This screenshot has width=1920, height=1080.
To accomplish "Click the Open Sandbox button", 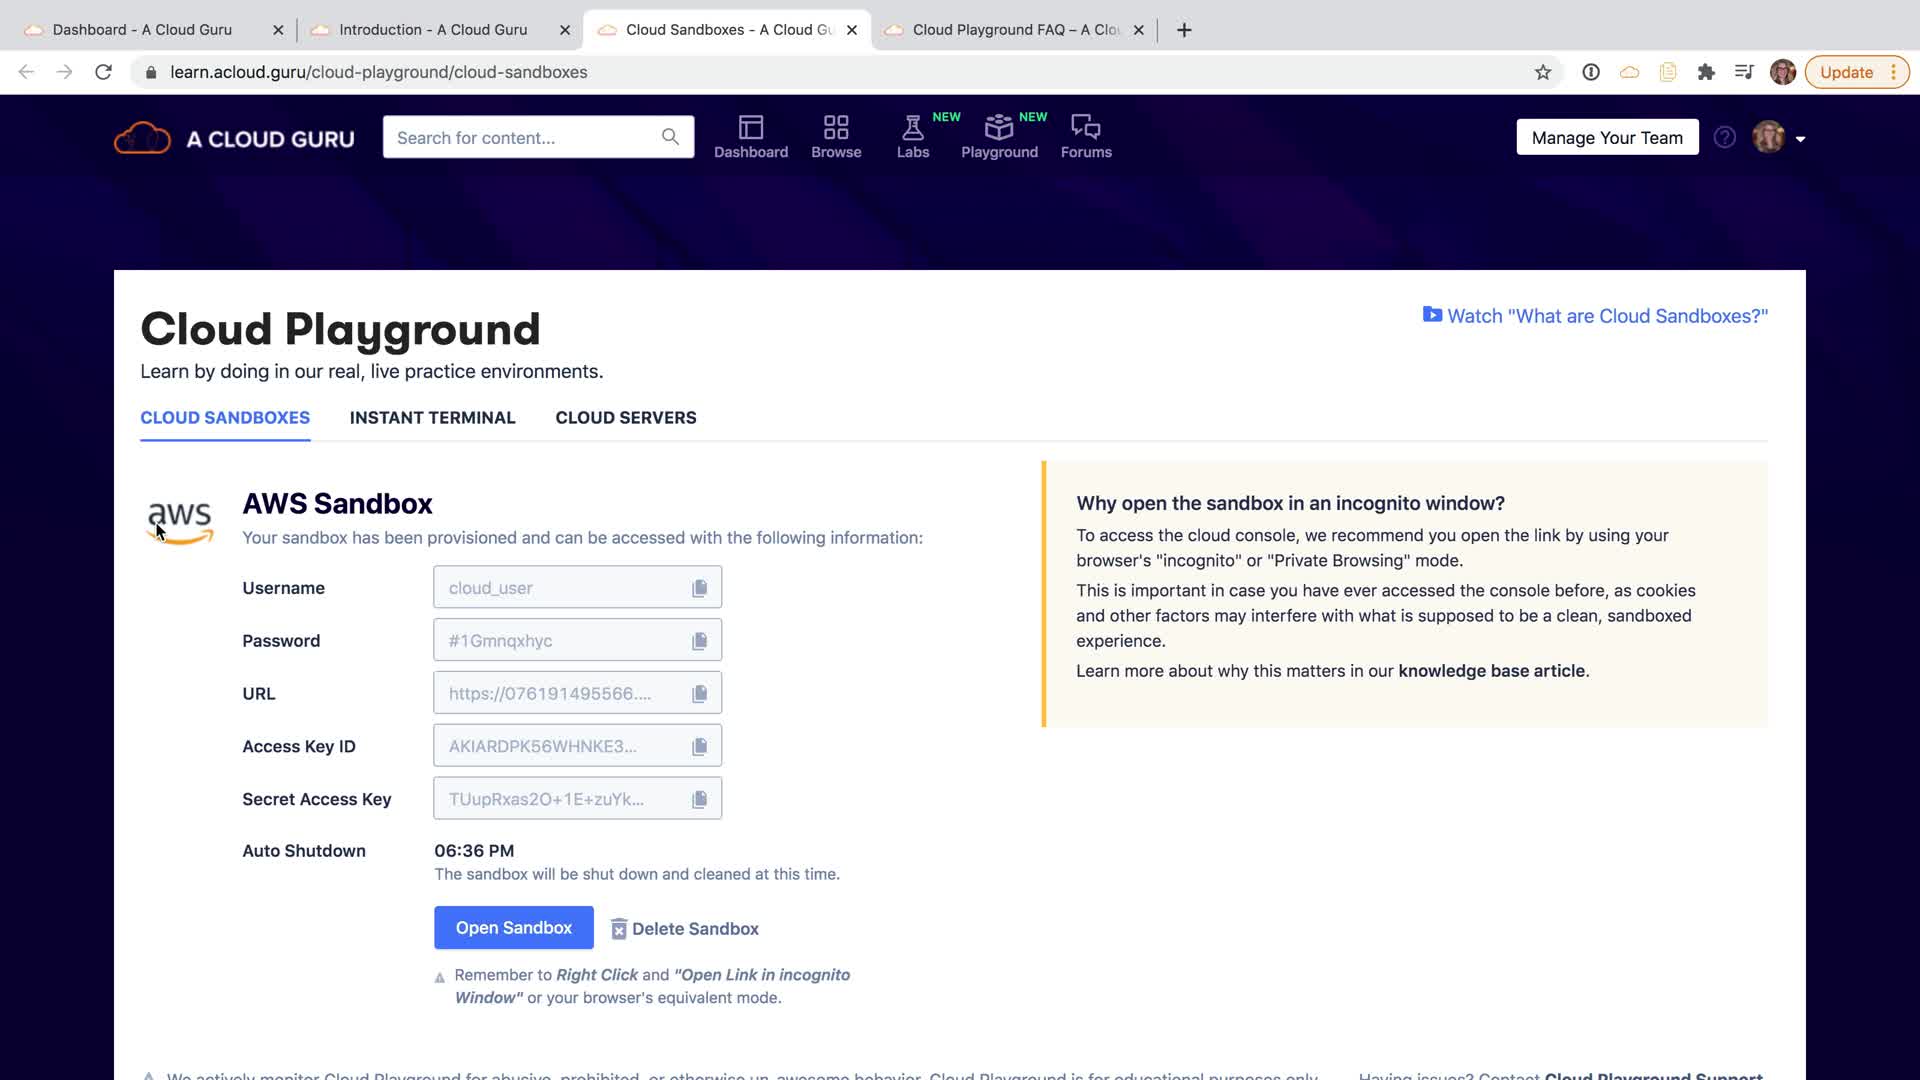I will (513, 928).
